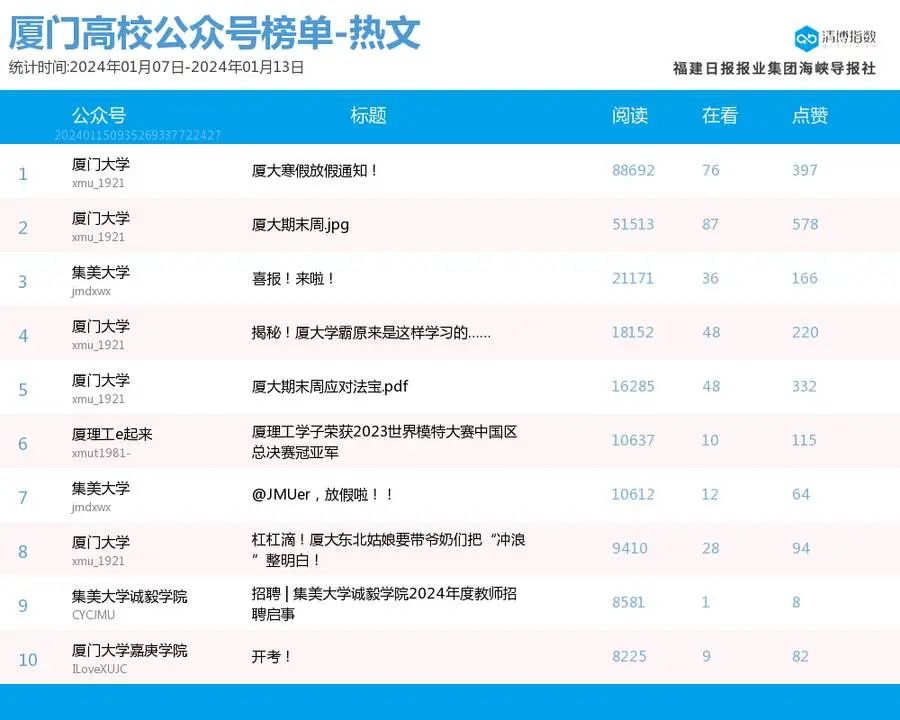Click 在看 value 76
The image size is (900, 720).
(711, 170)
